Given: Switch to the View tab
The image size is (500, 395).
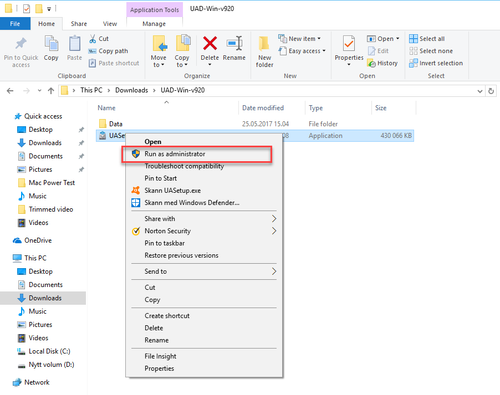Looking at the screenshot, I should coord(110,24).
